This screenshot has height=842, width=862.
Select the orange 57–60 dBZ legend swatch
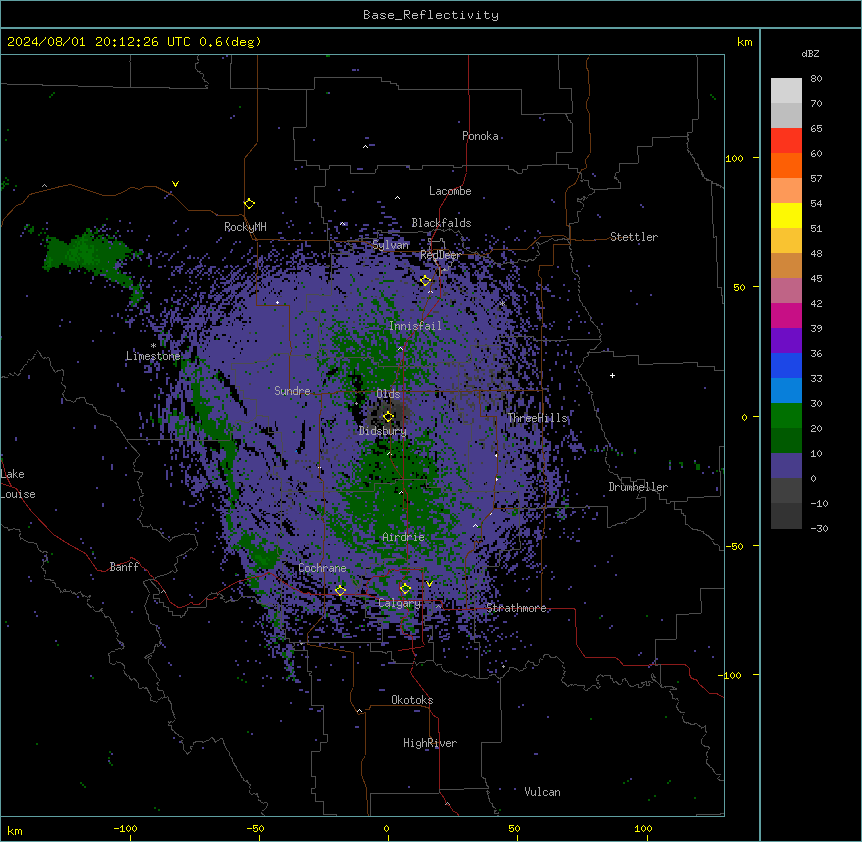coord(786,165)
